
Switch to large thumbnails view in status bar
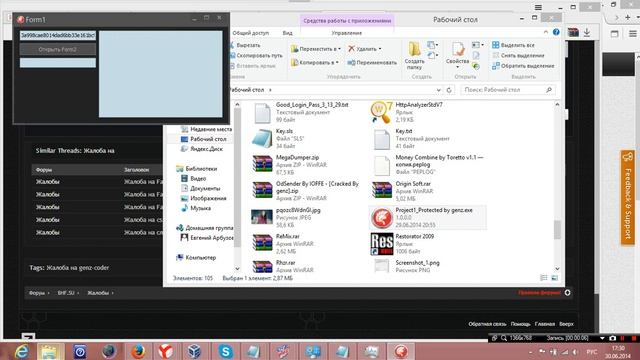554,278
